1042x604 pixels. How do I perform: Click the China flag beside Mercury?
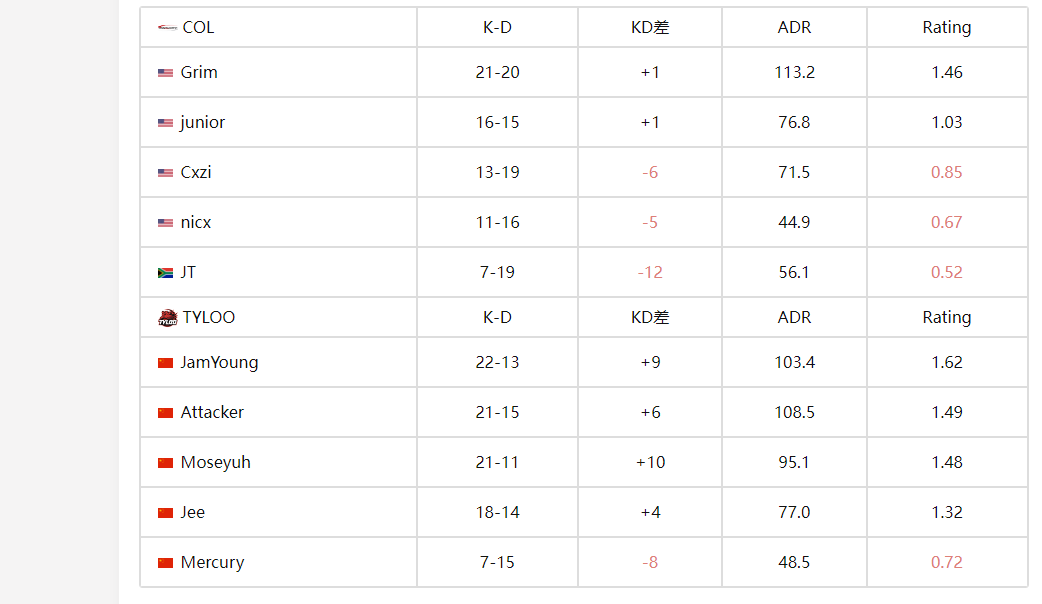point(165,563)
